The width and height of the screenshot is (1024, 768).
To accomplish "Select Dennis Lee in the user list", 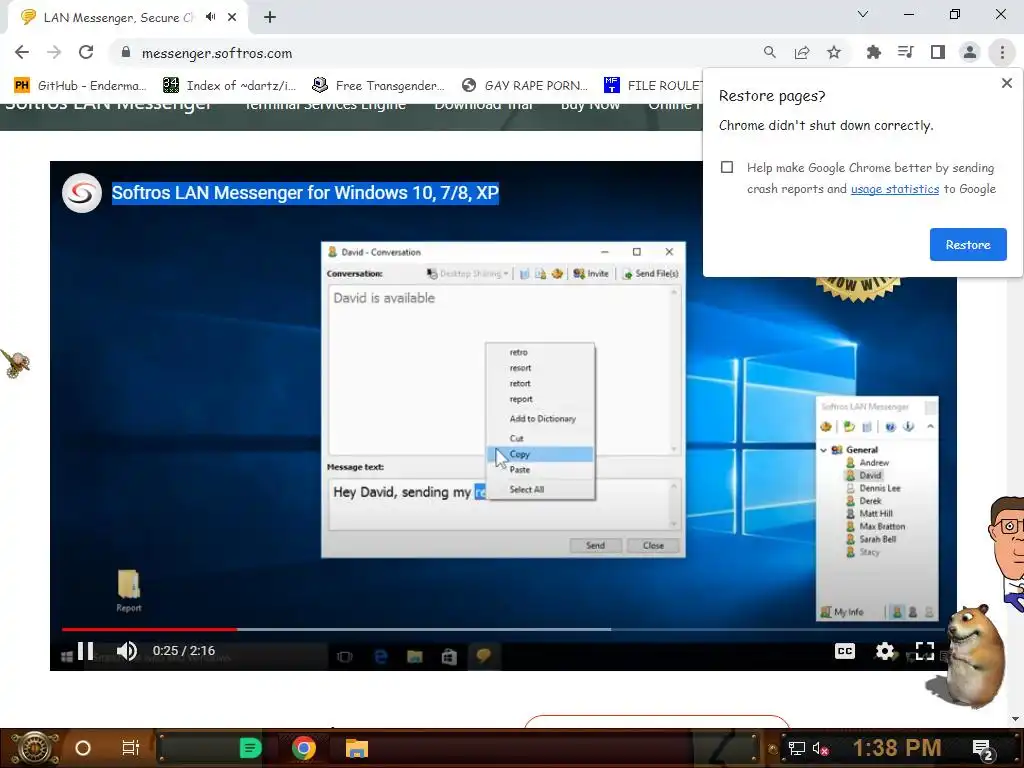I will tap(879, 488).
